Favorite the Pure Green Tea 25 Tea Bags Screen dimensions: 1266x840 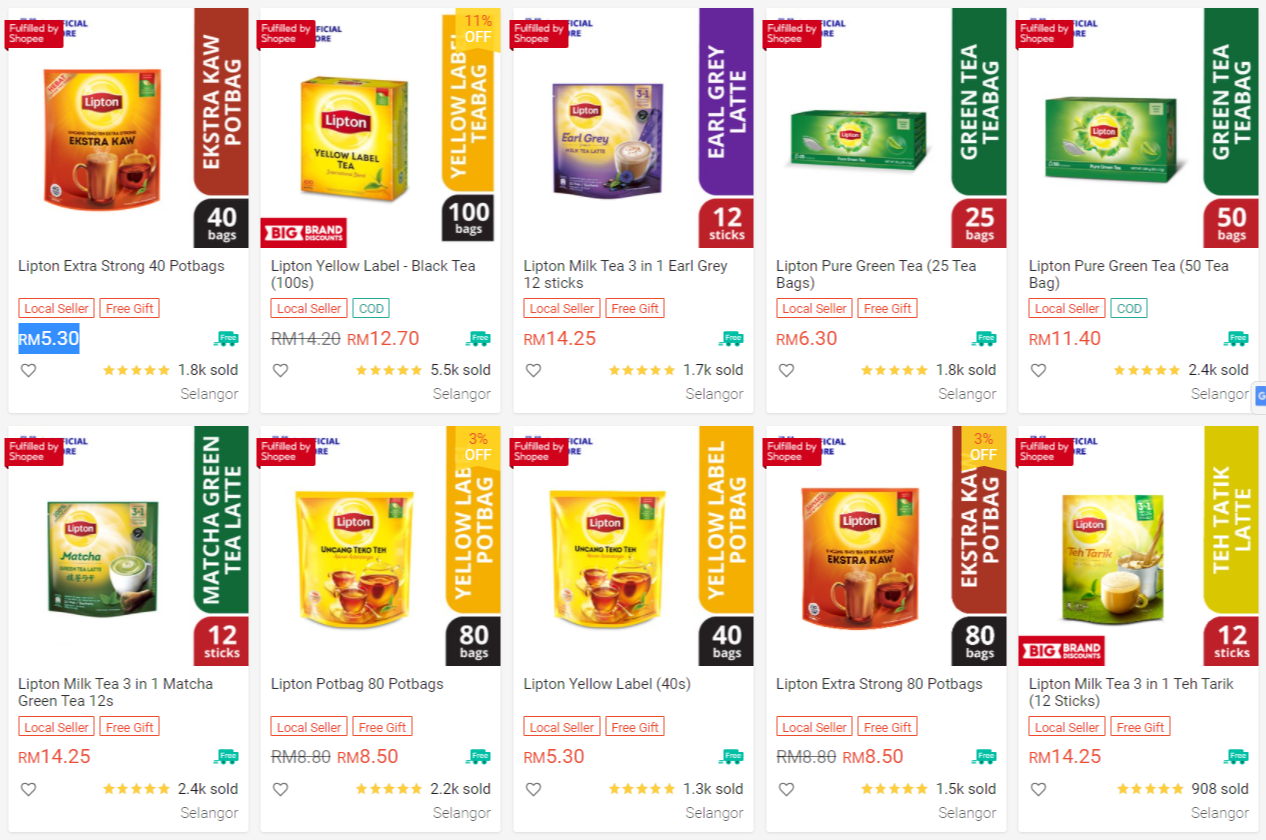click(787, 370)
